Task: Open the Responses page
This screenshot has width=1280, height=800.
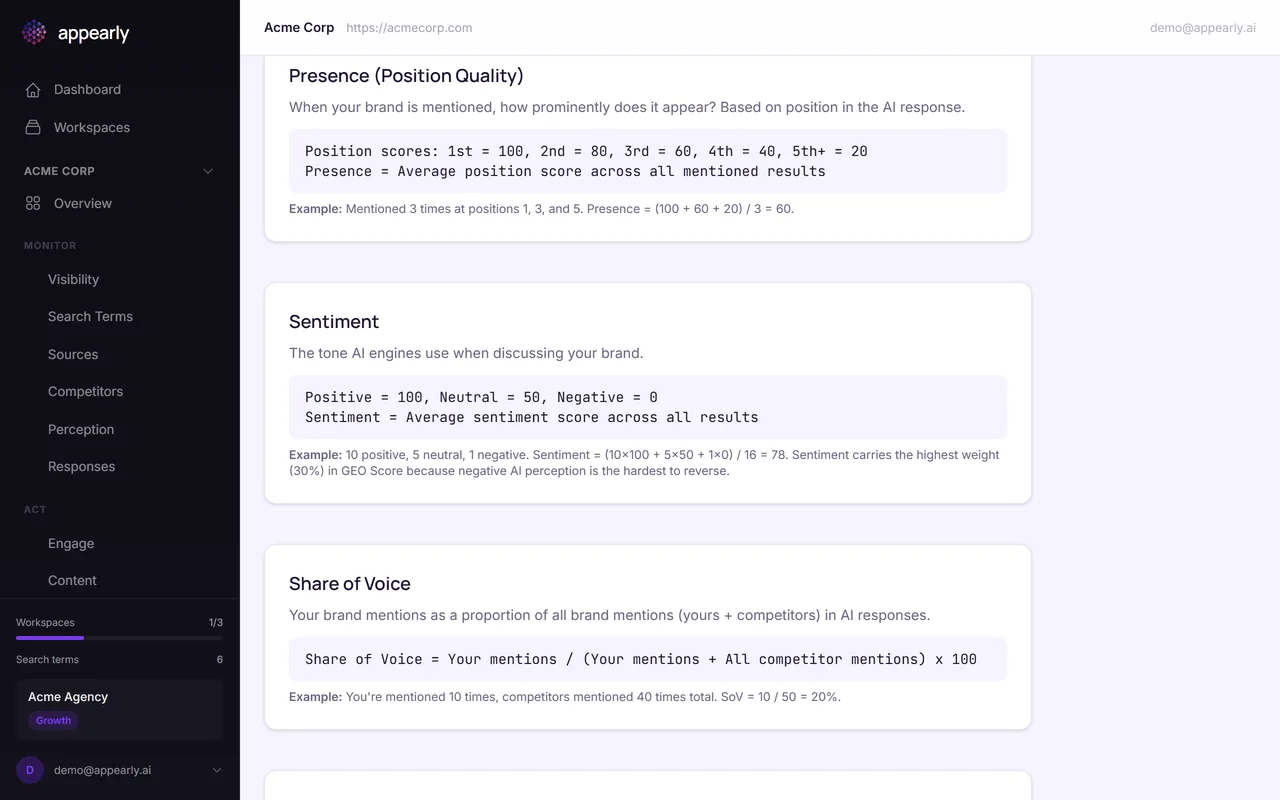Action: tap(81, 466)
